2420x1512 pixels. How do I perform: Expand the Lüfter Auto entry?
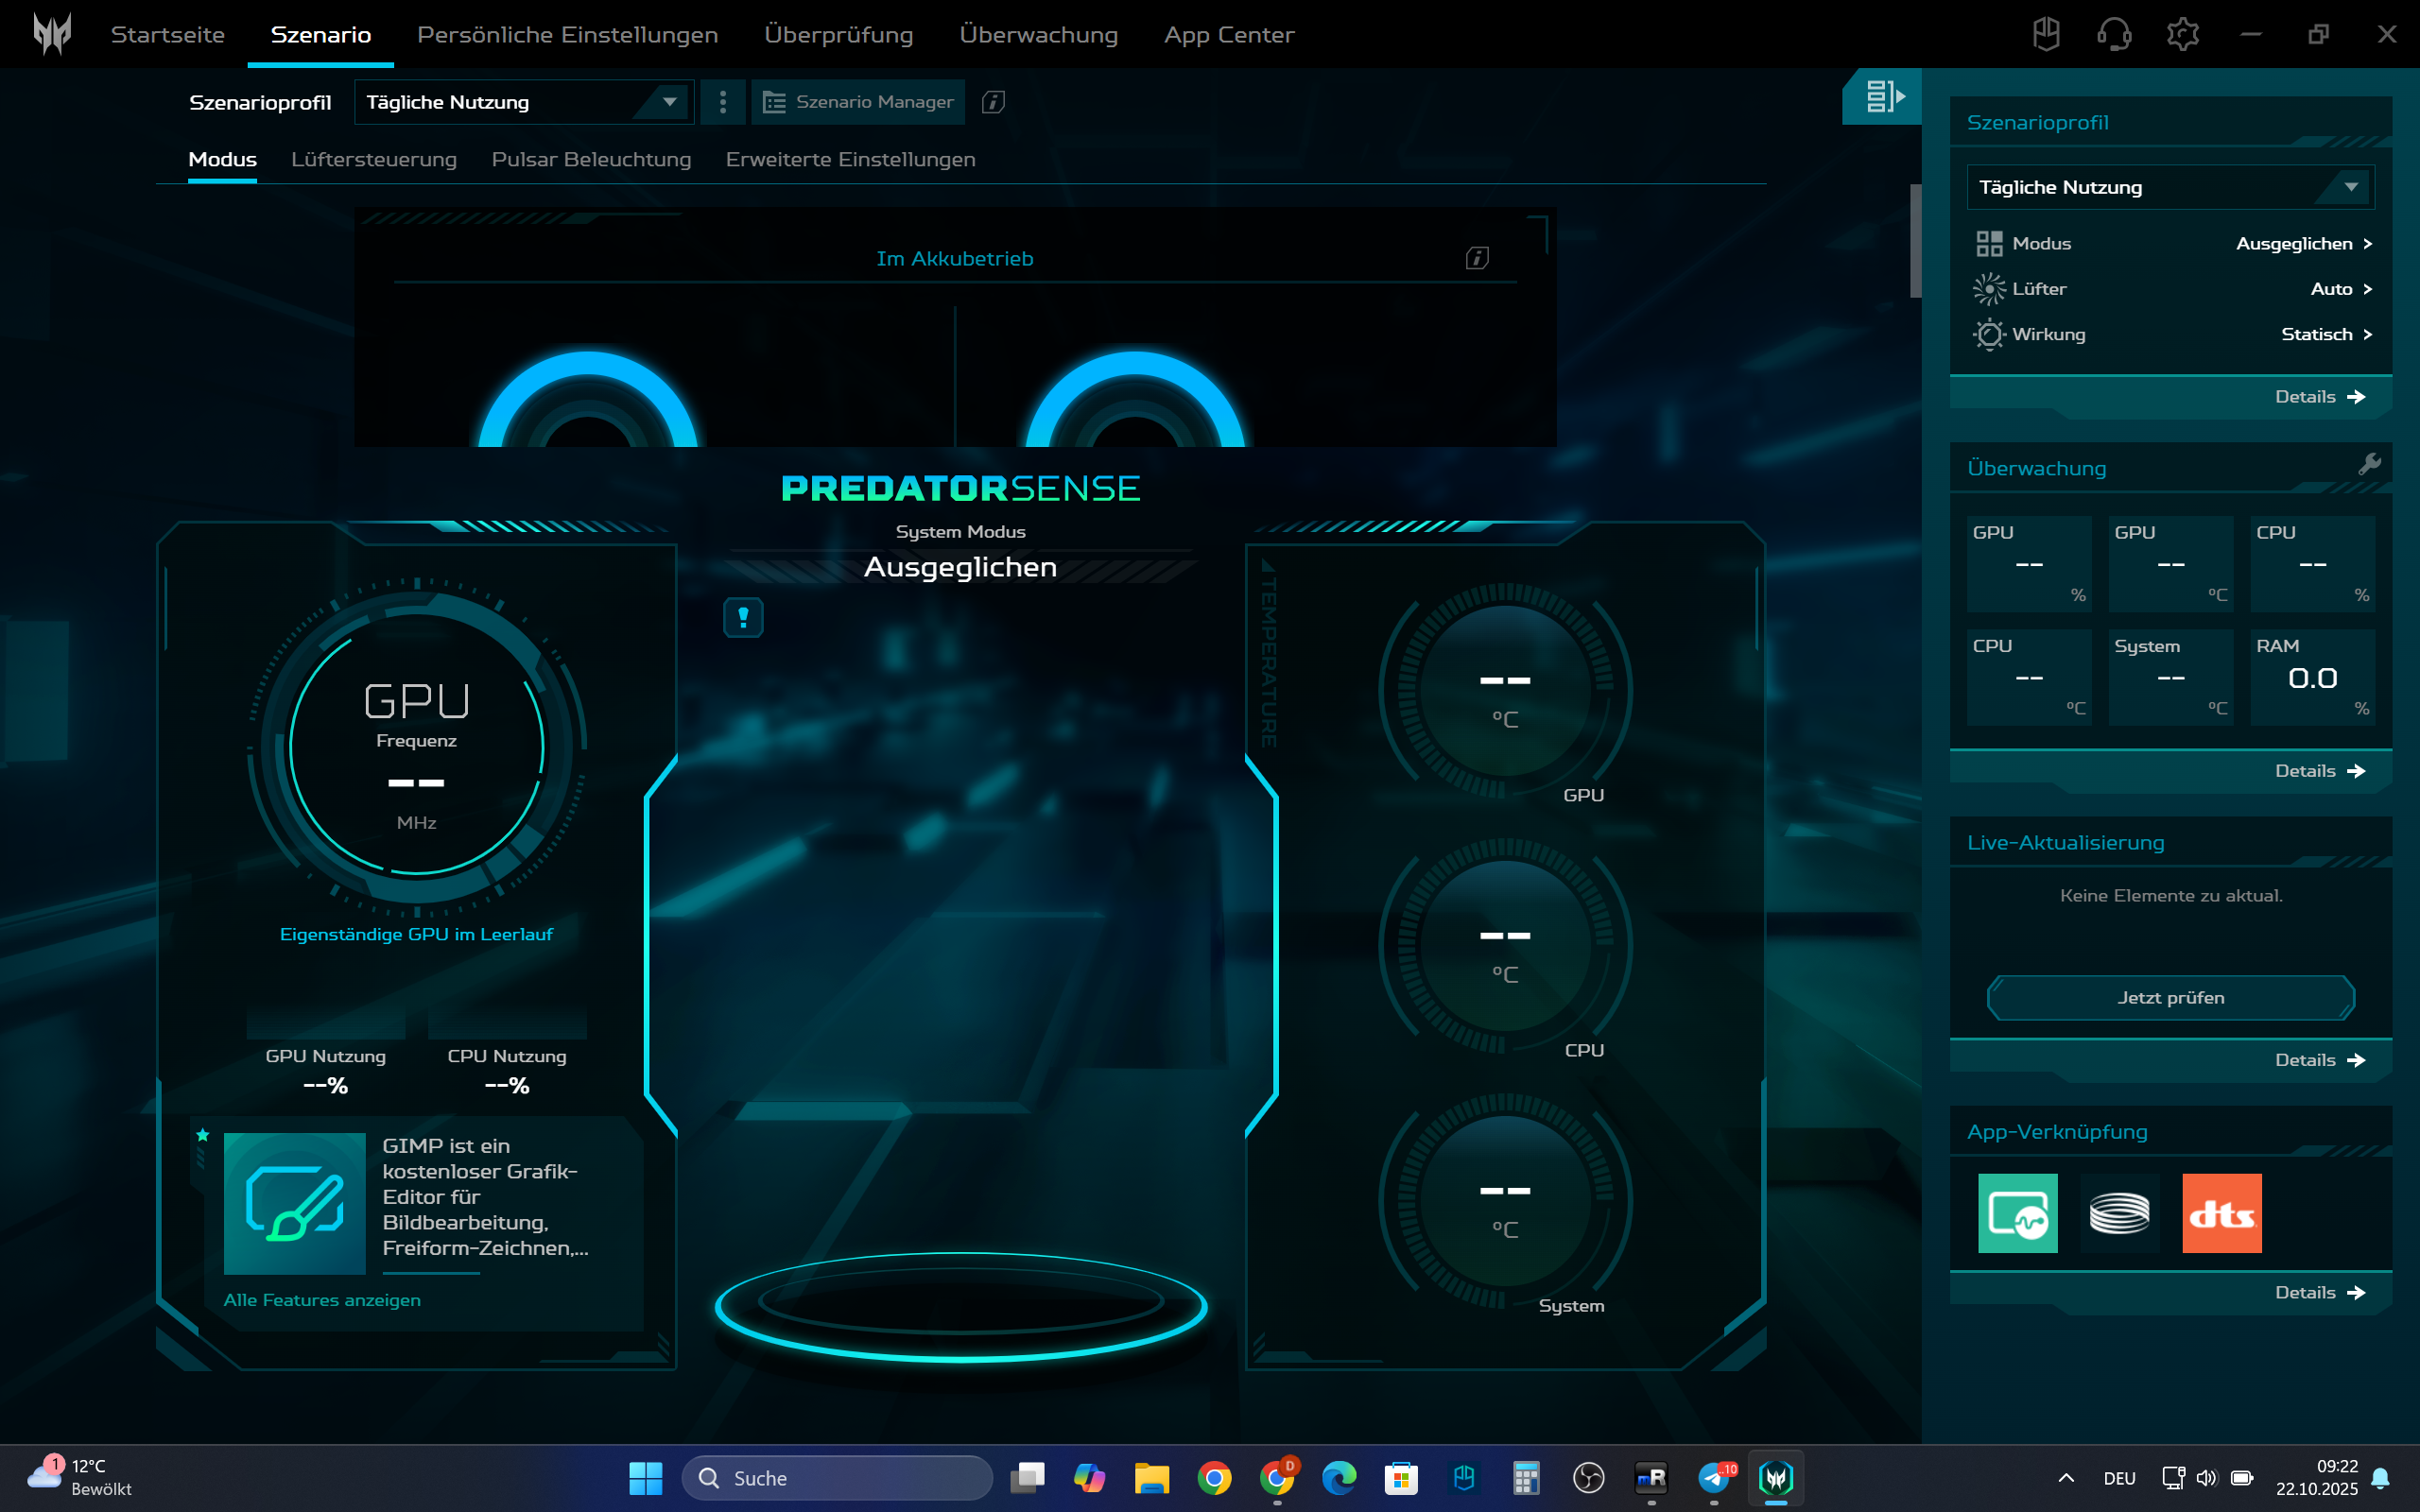click(x=2340, y=289)
